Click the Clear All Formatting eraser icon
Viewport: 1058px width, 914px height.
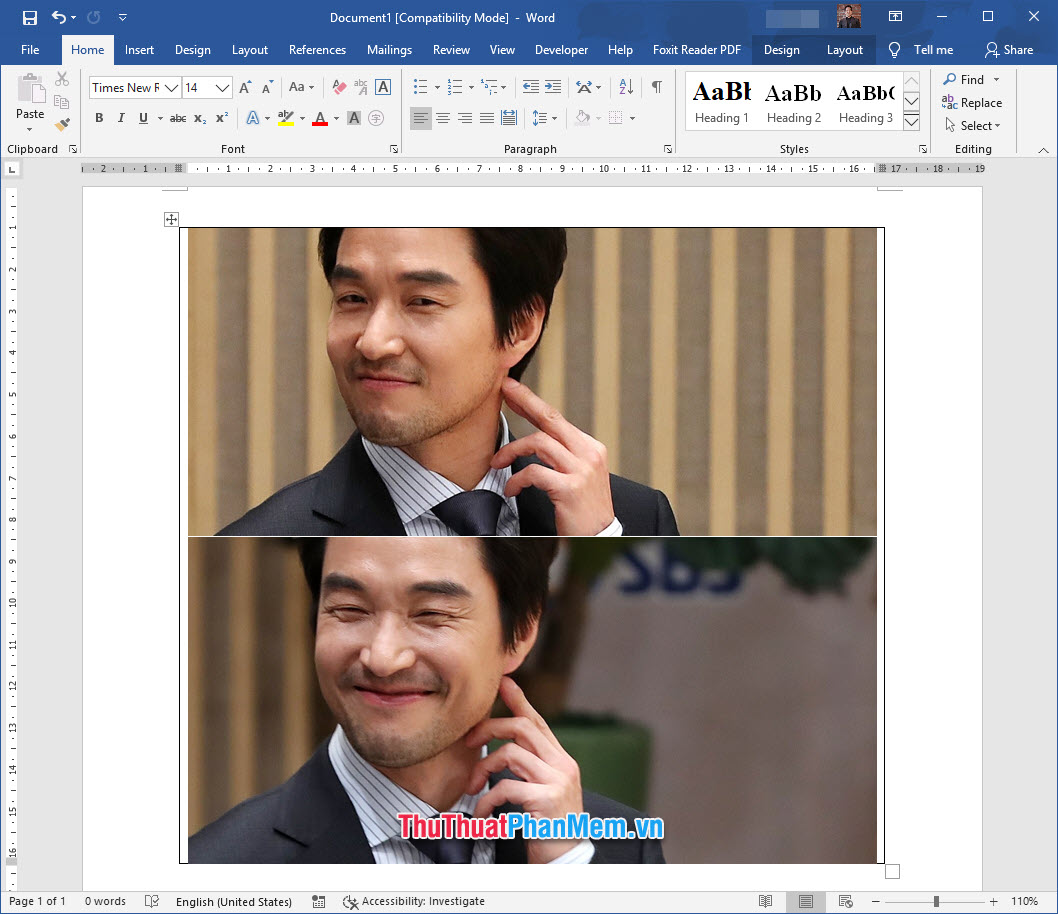339,88
